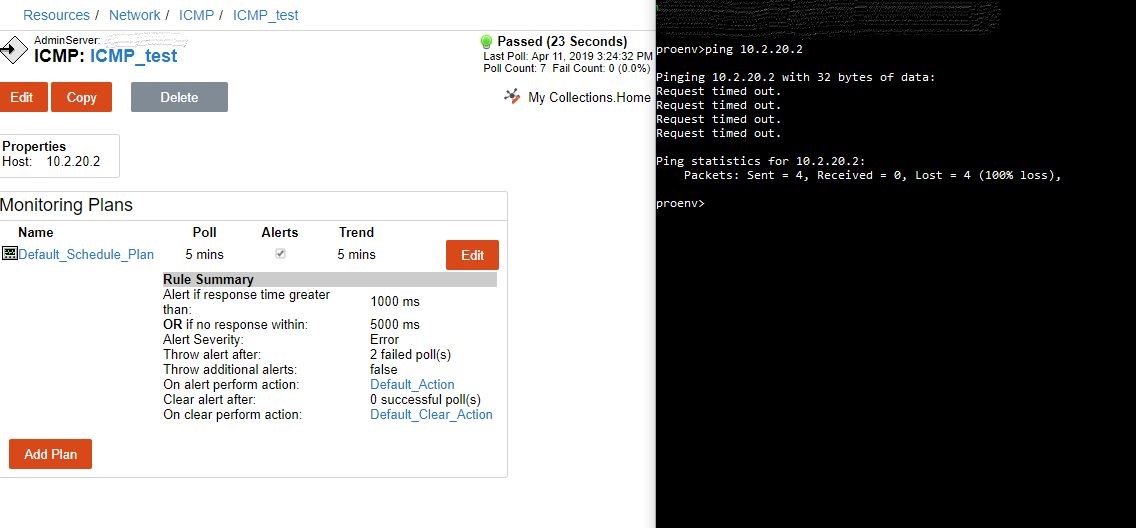
Task: Click the AdminServer label
Action: [67, 40]
